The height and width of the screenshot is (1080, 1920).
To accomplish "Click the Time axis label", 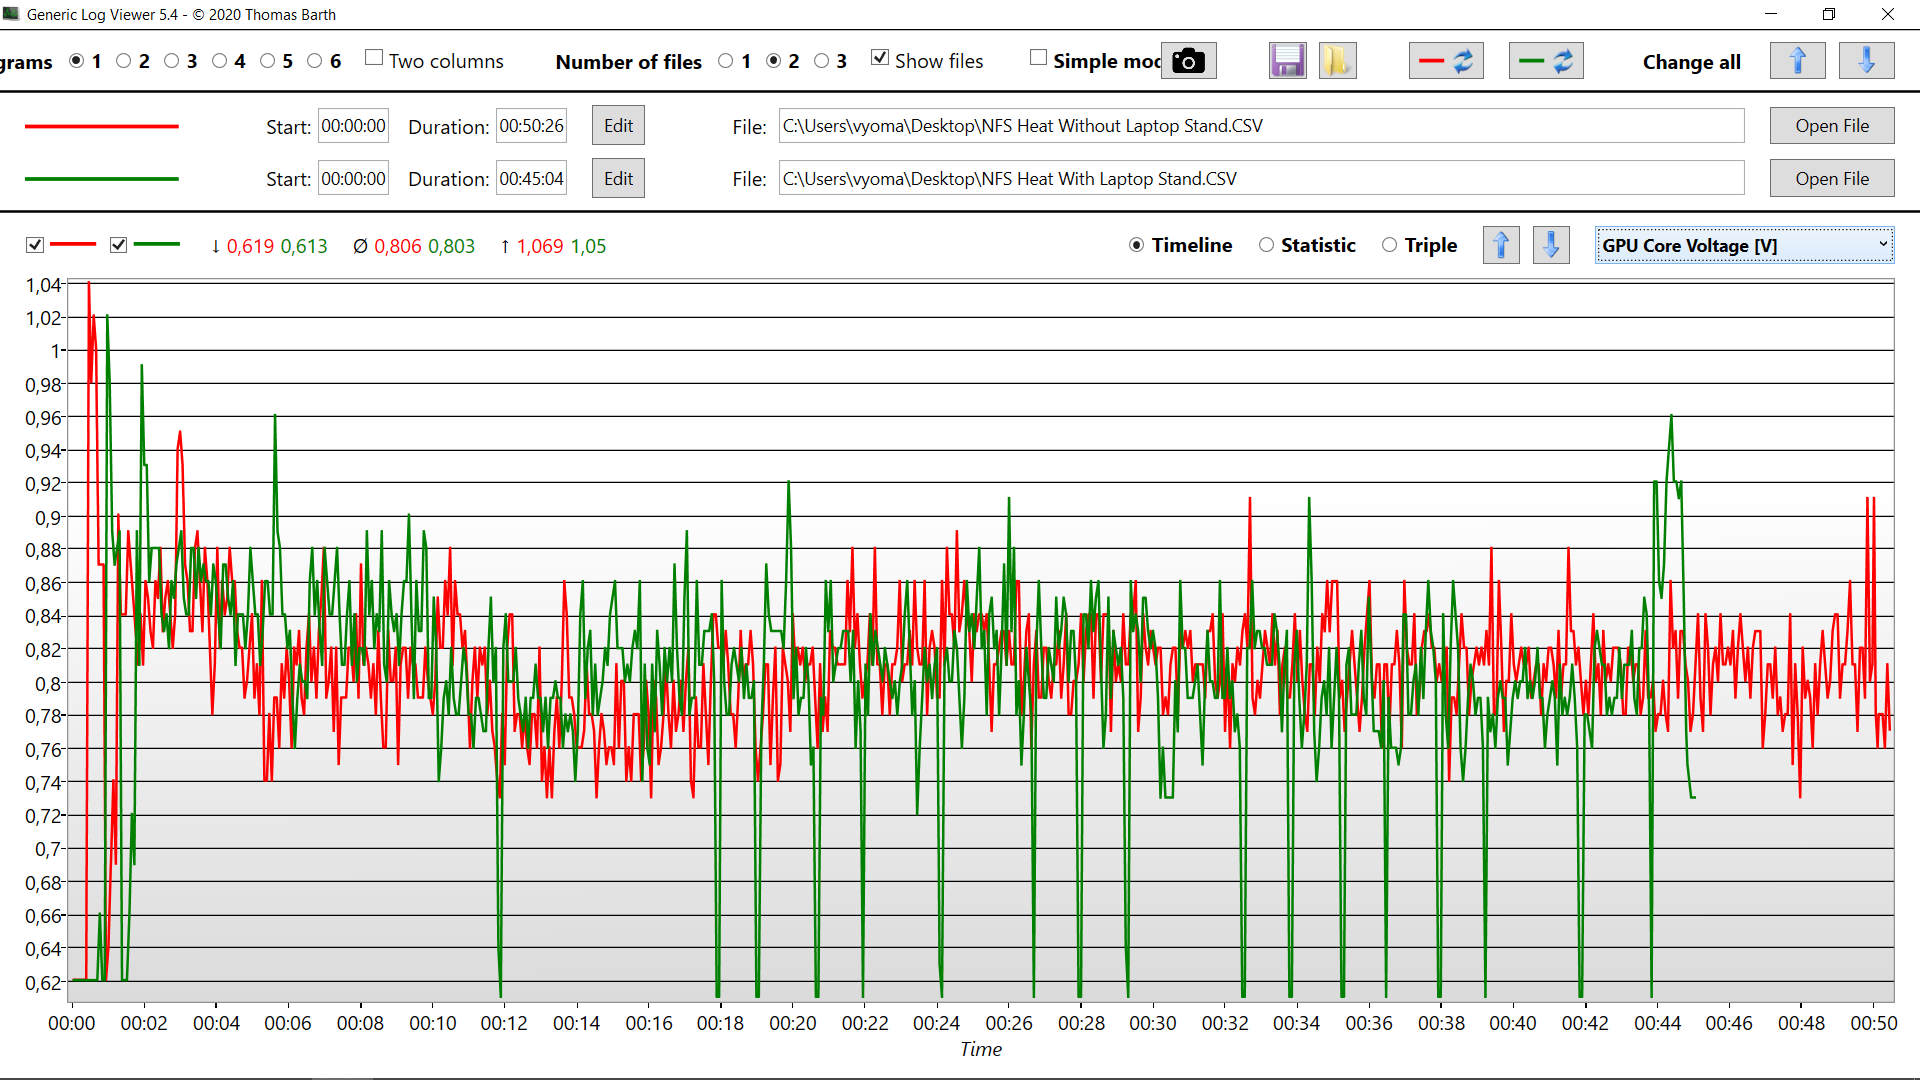I will pos(981,1049).
